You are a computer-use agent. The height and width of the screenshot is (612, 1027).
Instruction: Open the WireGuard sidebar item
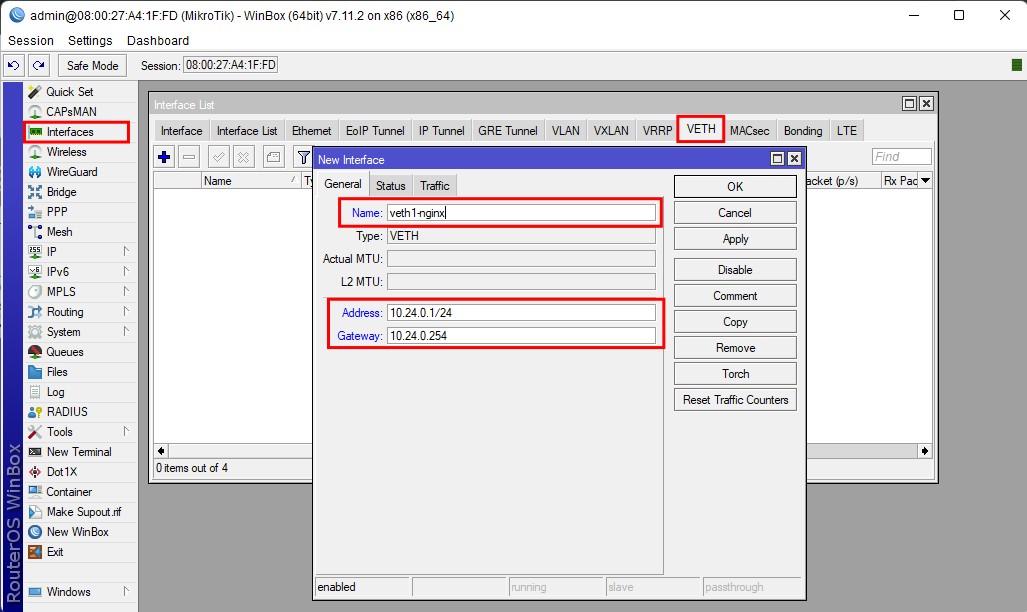(72, 172)
